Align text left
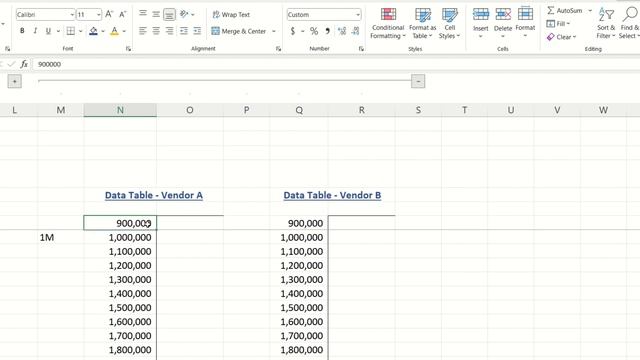 point(142,31)
